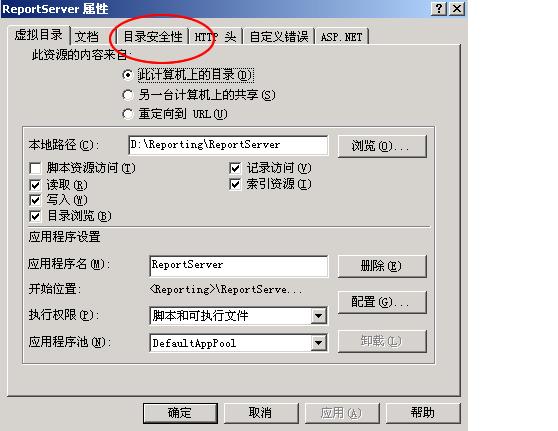Viewport: 558px width, 431px height.
Task: Click the 本地路径 text field
Action: coord(228,145)
